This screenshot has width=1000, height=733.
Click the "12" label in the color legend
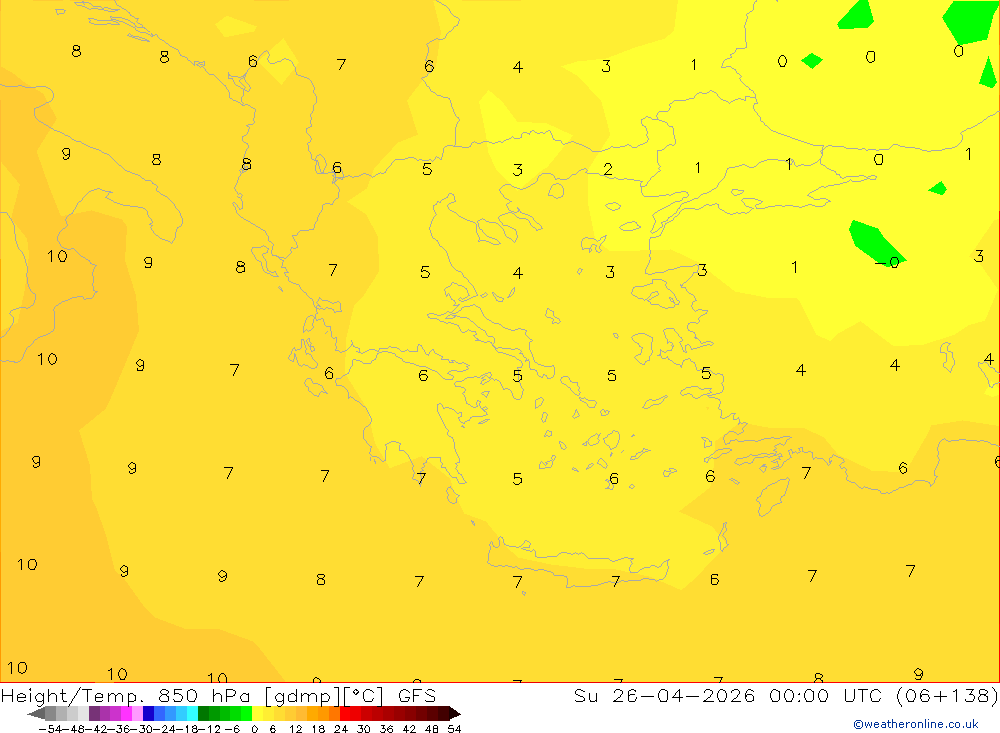[x=296, y=729]
